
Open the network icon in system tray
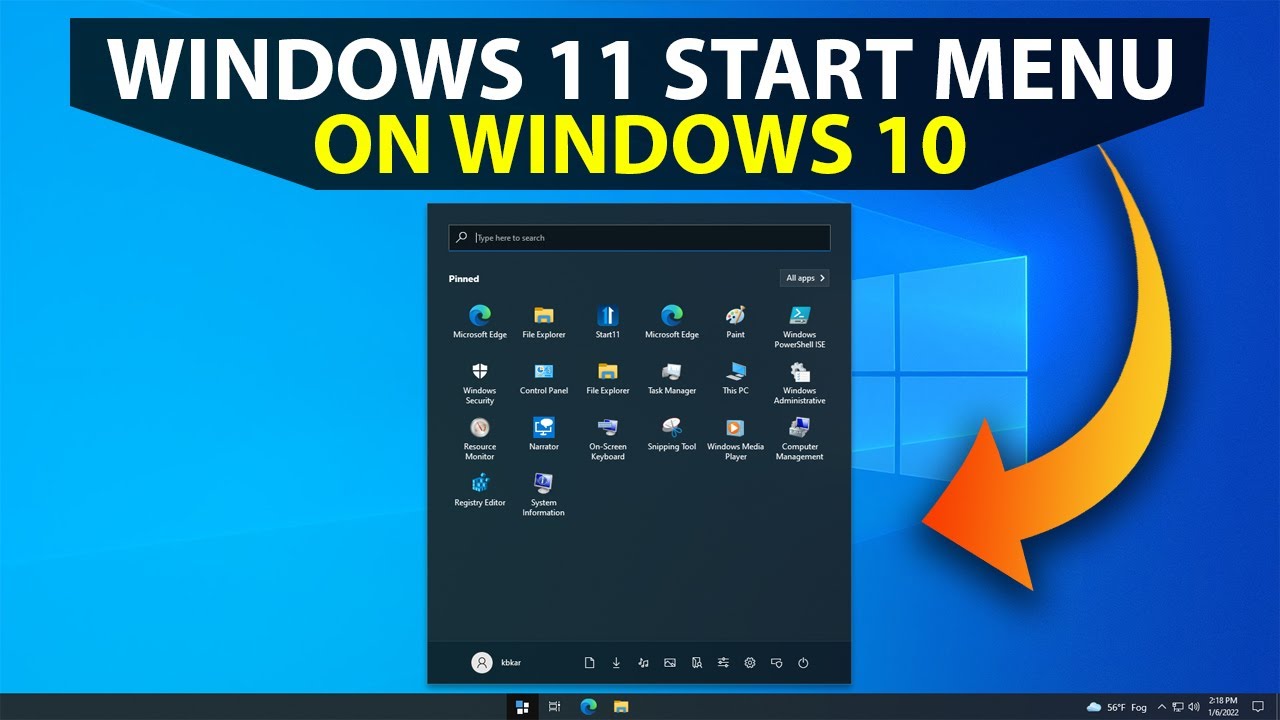click(x=1178, y=707)
